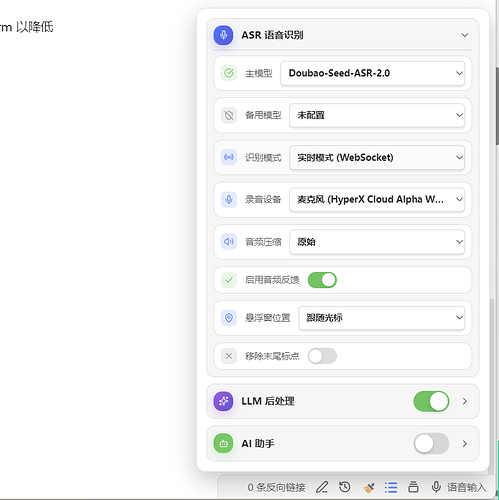The width and height of the screenshot is (499, 500).
Task: Click the pencil edit icon in status bar
Action: pos(322,487)
